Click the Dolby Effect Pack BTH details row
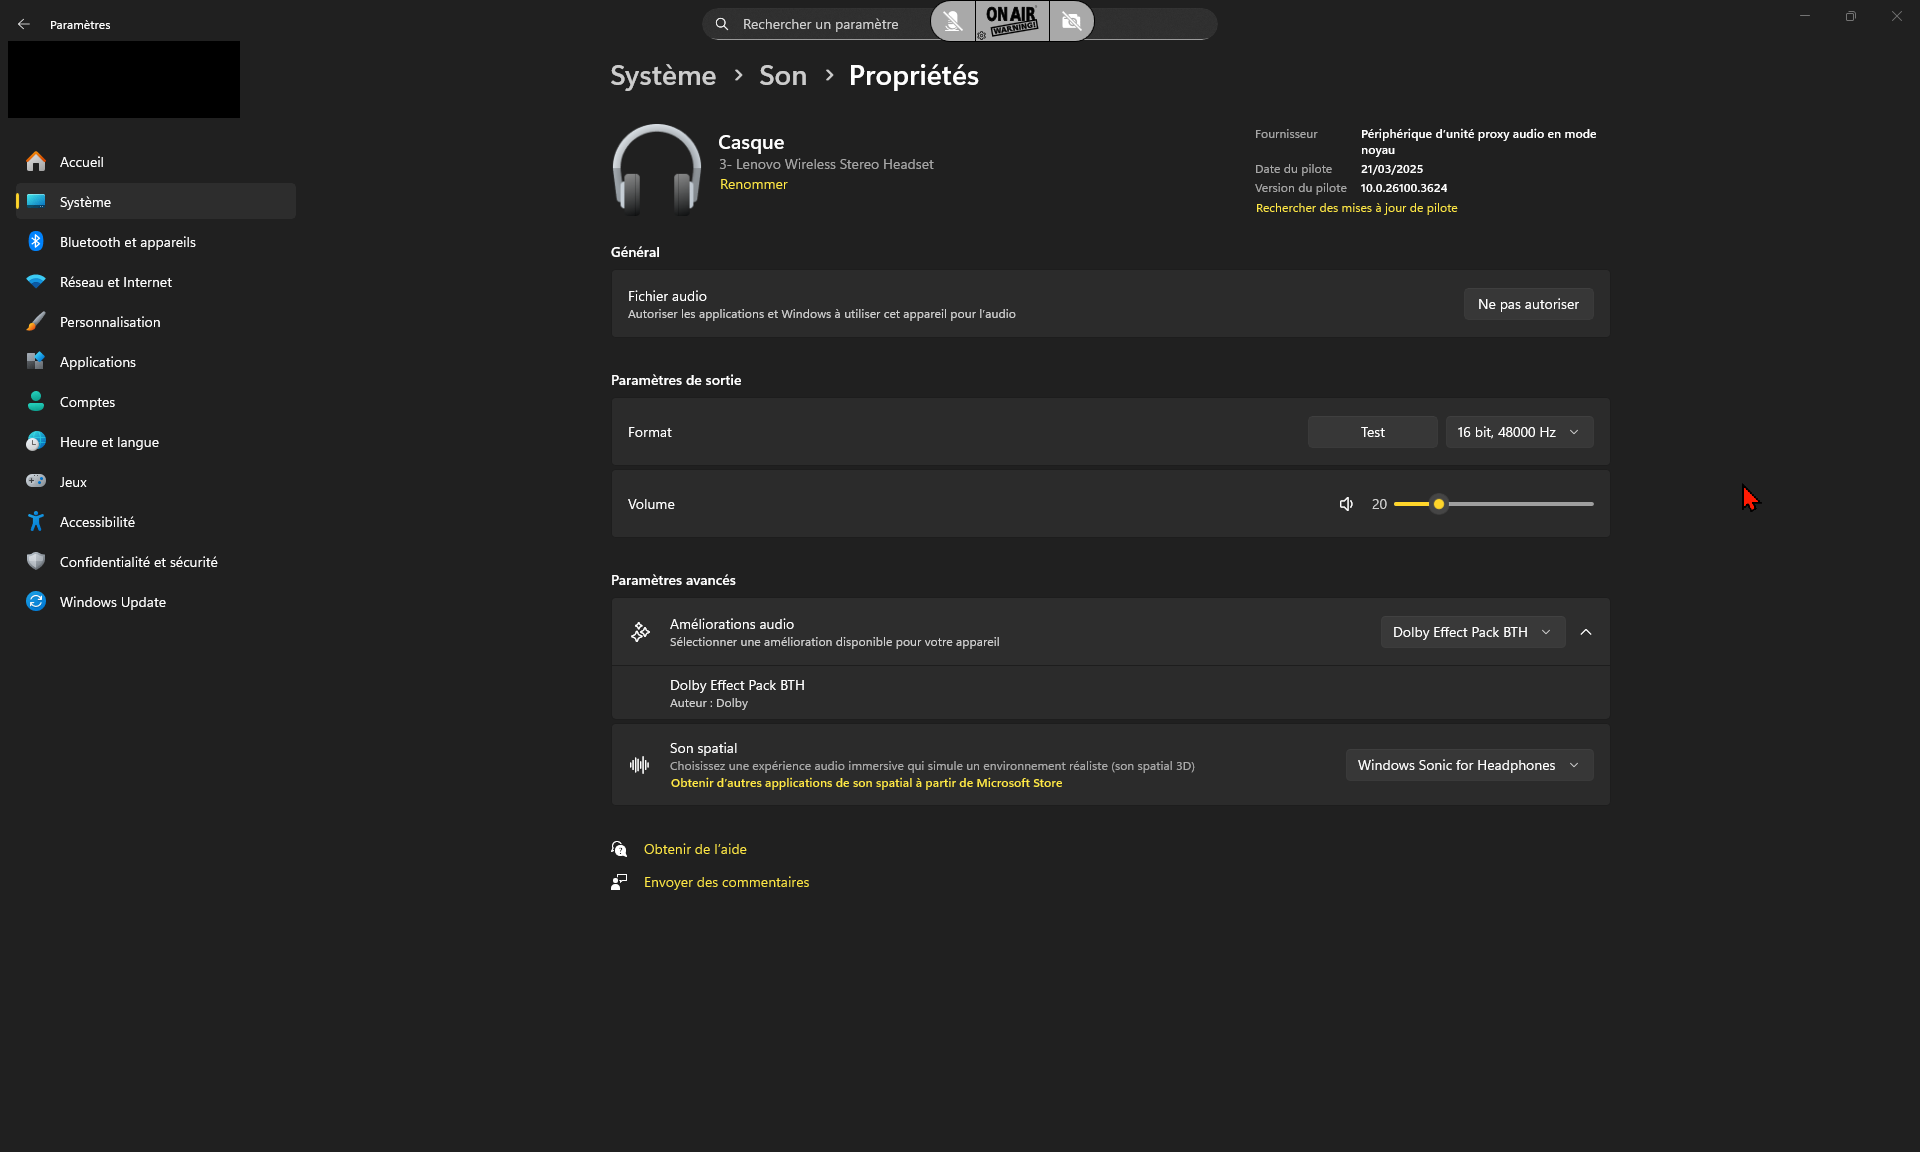The height and width of the screenshot is (1152, 1920). point(1110,693)
